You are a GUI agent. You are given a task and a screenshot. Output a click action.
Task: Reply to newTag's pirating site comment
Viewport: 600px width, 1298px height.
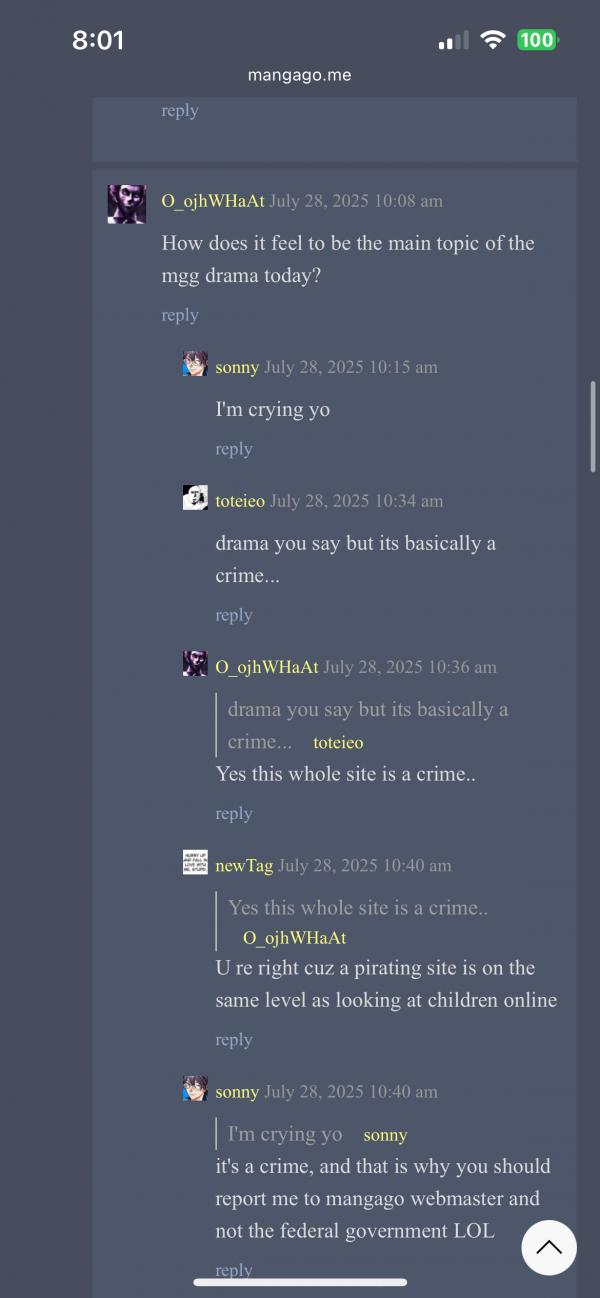[x=234, y=1040]
